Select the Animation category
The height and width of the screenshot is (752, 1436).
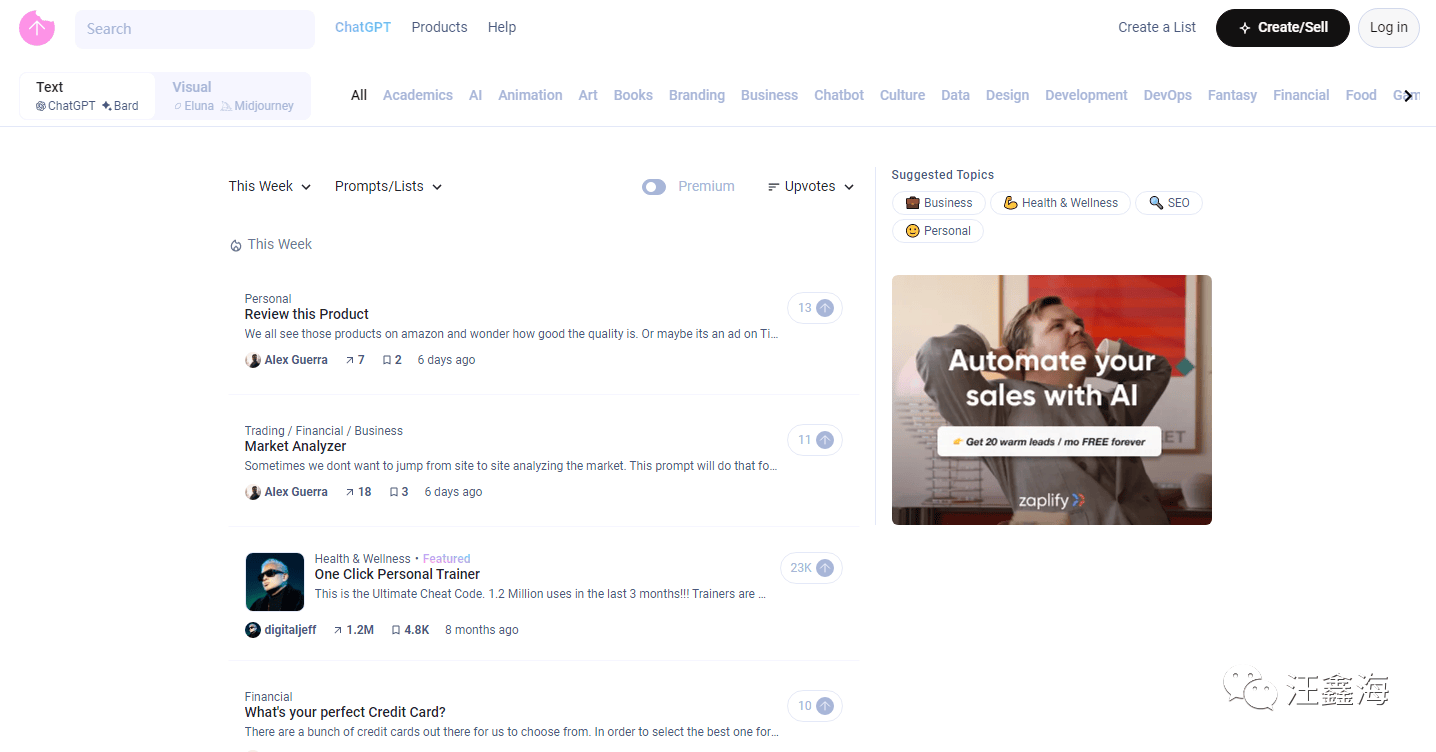pos(530,95)
